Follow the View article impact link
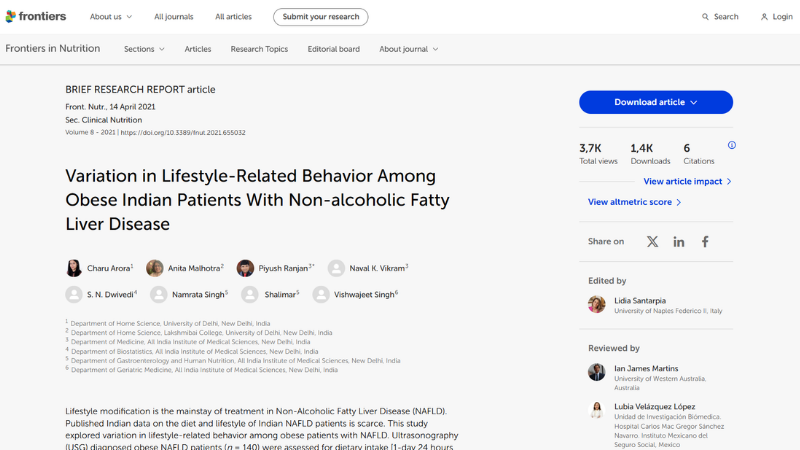Viewport: 800px width, 450px height. tap(687, 181)
